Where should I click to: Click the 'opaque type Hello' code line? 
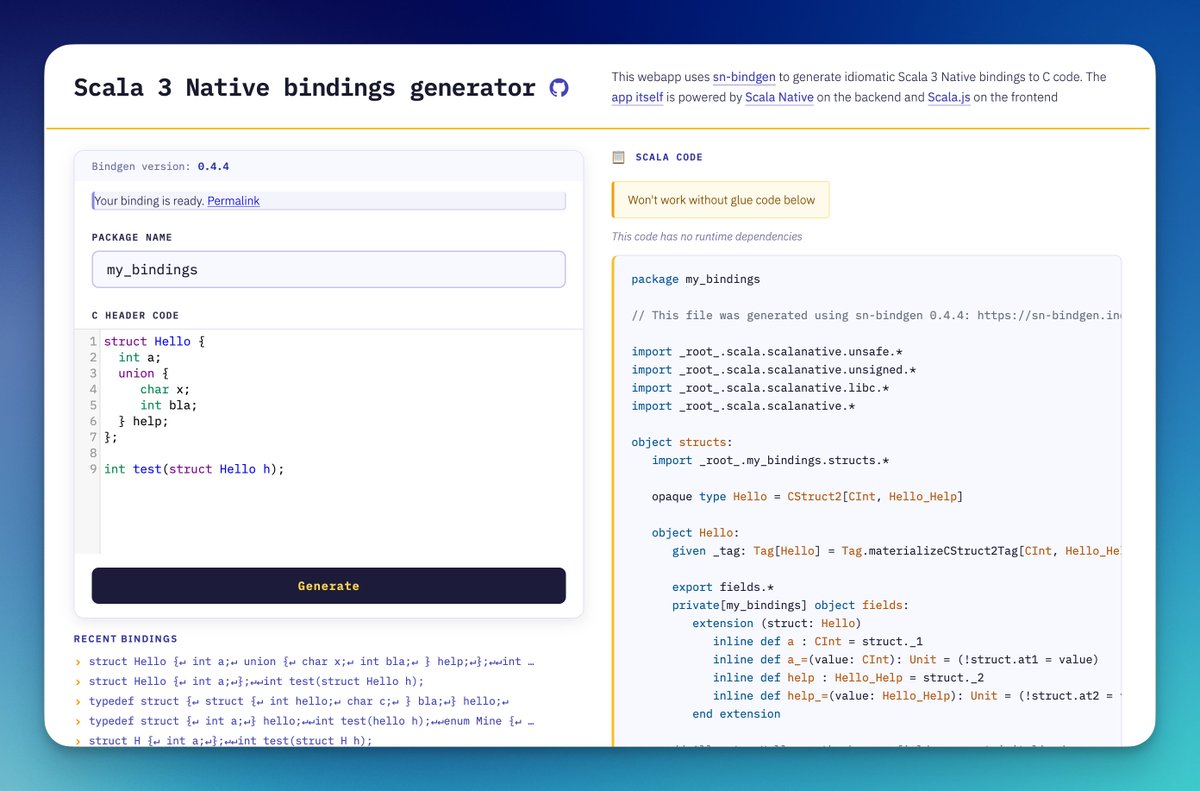pos(807,496)
